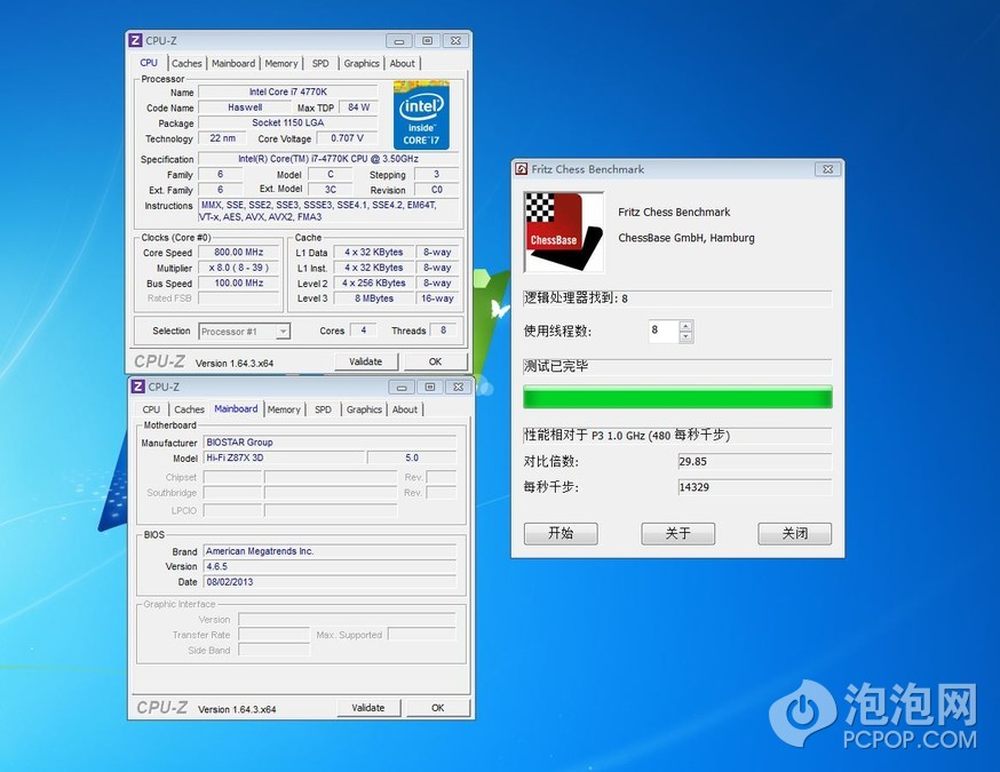Open About tab in lower CPU-Z window
1000x772 pixels.
[x=405, y=410]
